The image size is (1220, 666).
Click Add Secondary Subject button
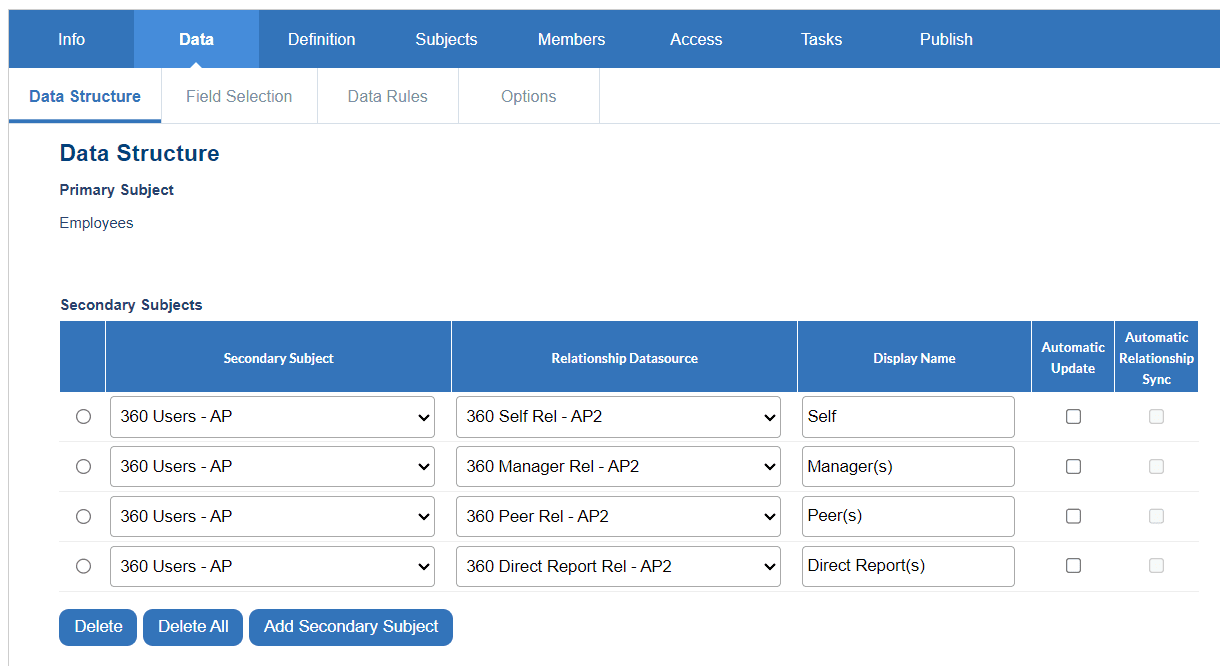click(351, 627)
